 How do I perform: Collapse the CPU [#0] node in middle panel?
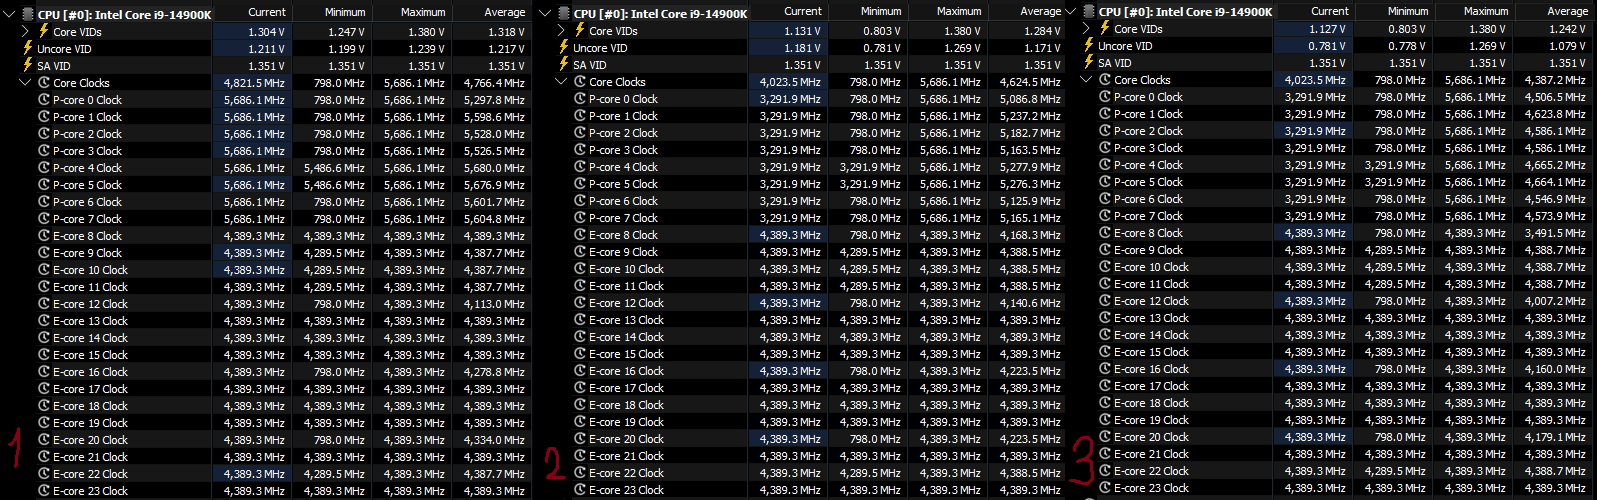pyautogui.click(x=546, y=13)
